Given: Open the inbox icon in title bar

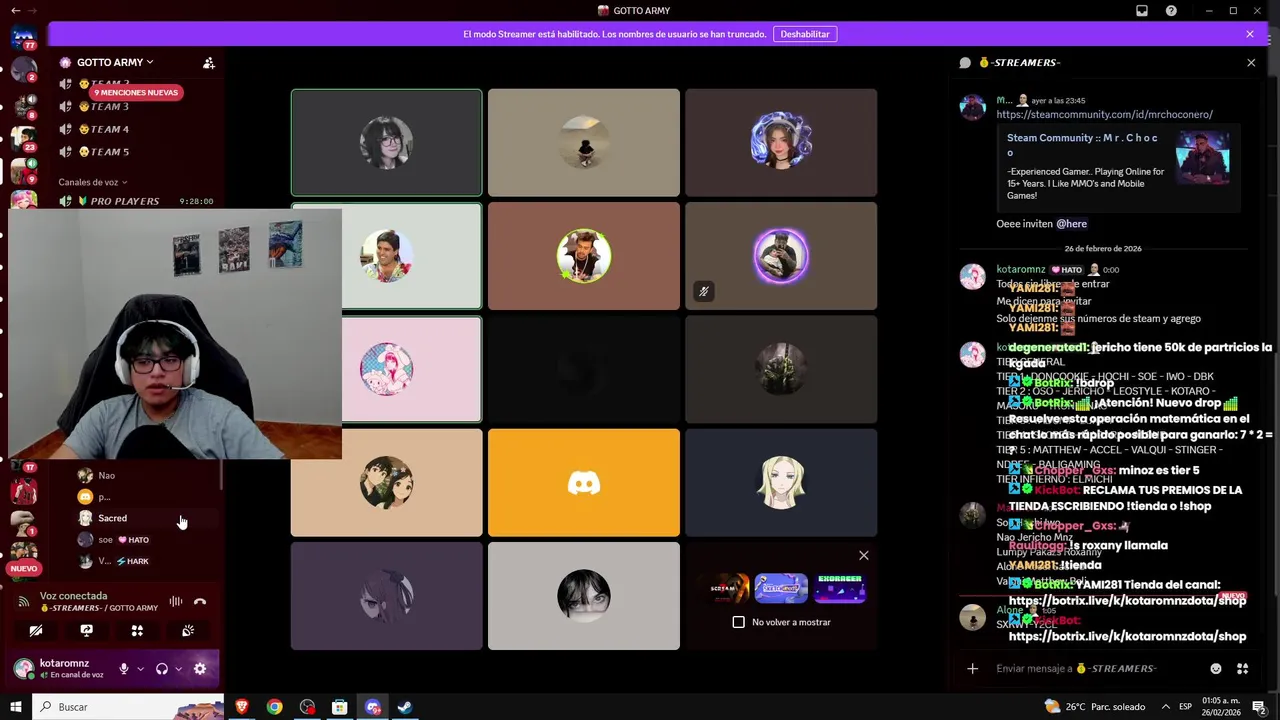Looking at the screenshot, I should 1142,11.
